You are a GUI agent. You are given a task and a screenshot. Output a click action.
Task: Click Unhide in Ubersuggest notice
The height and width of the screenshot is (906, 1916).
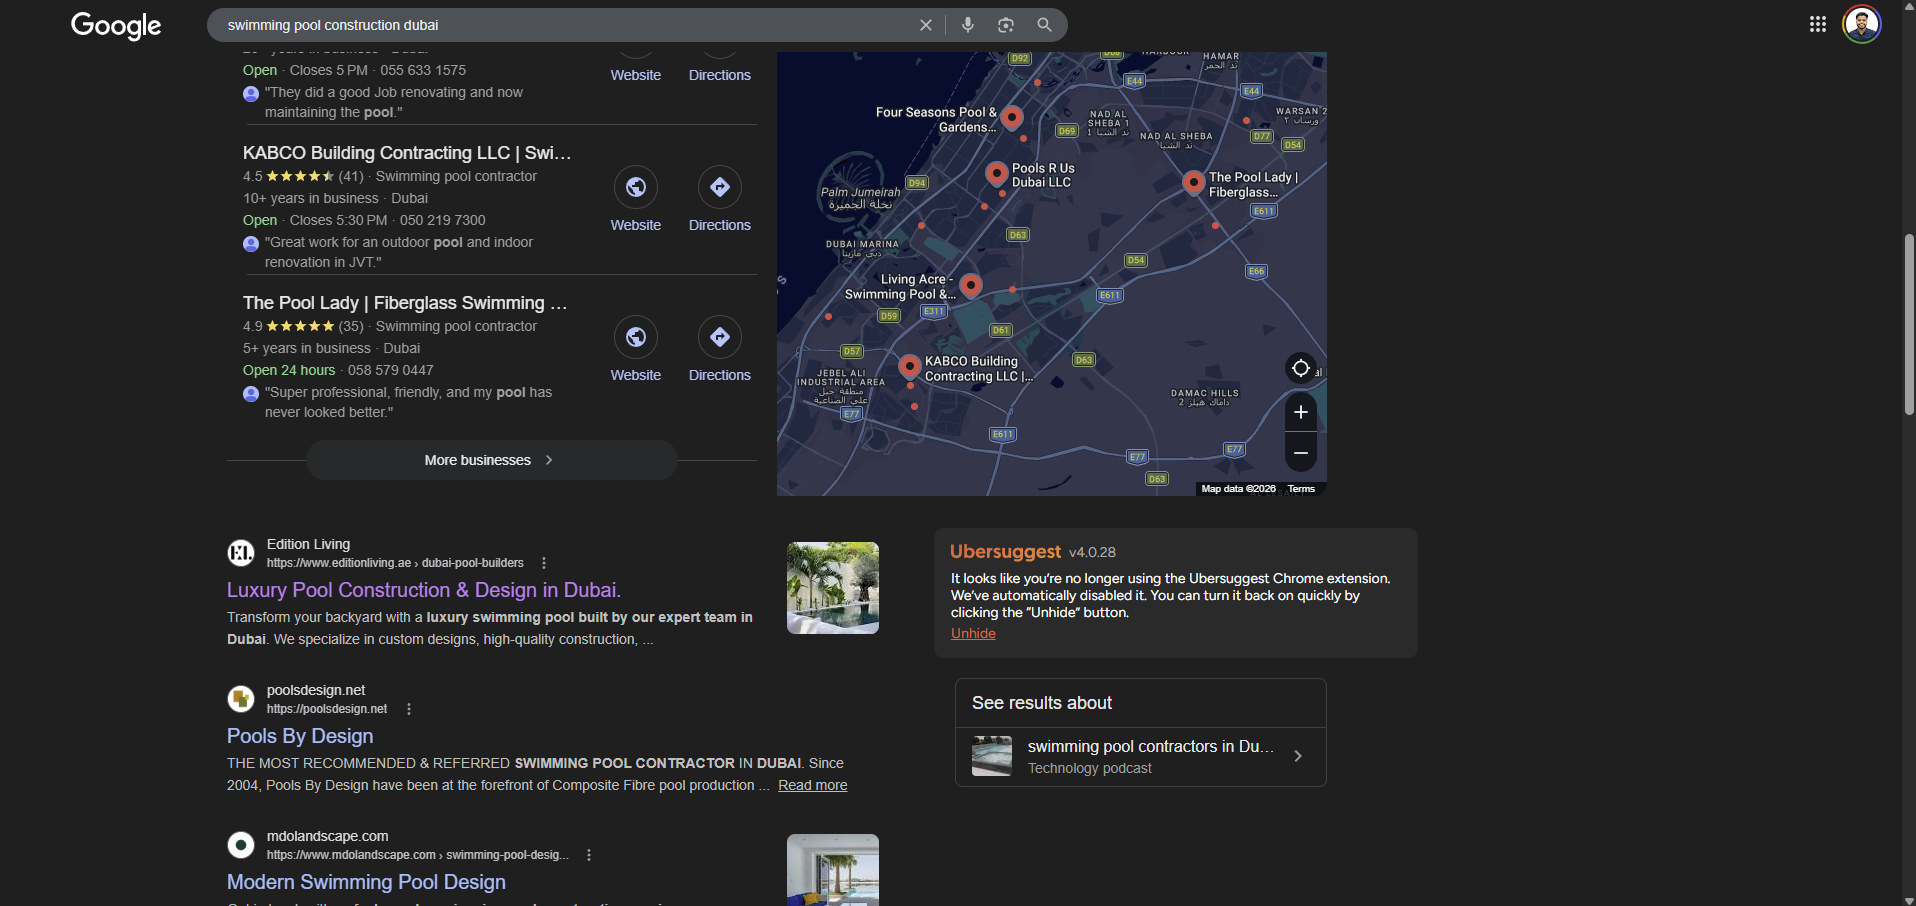coord(973,633)
